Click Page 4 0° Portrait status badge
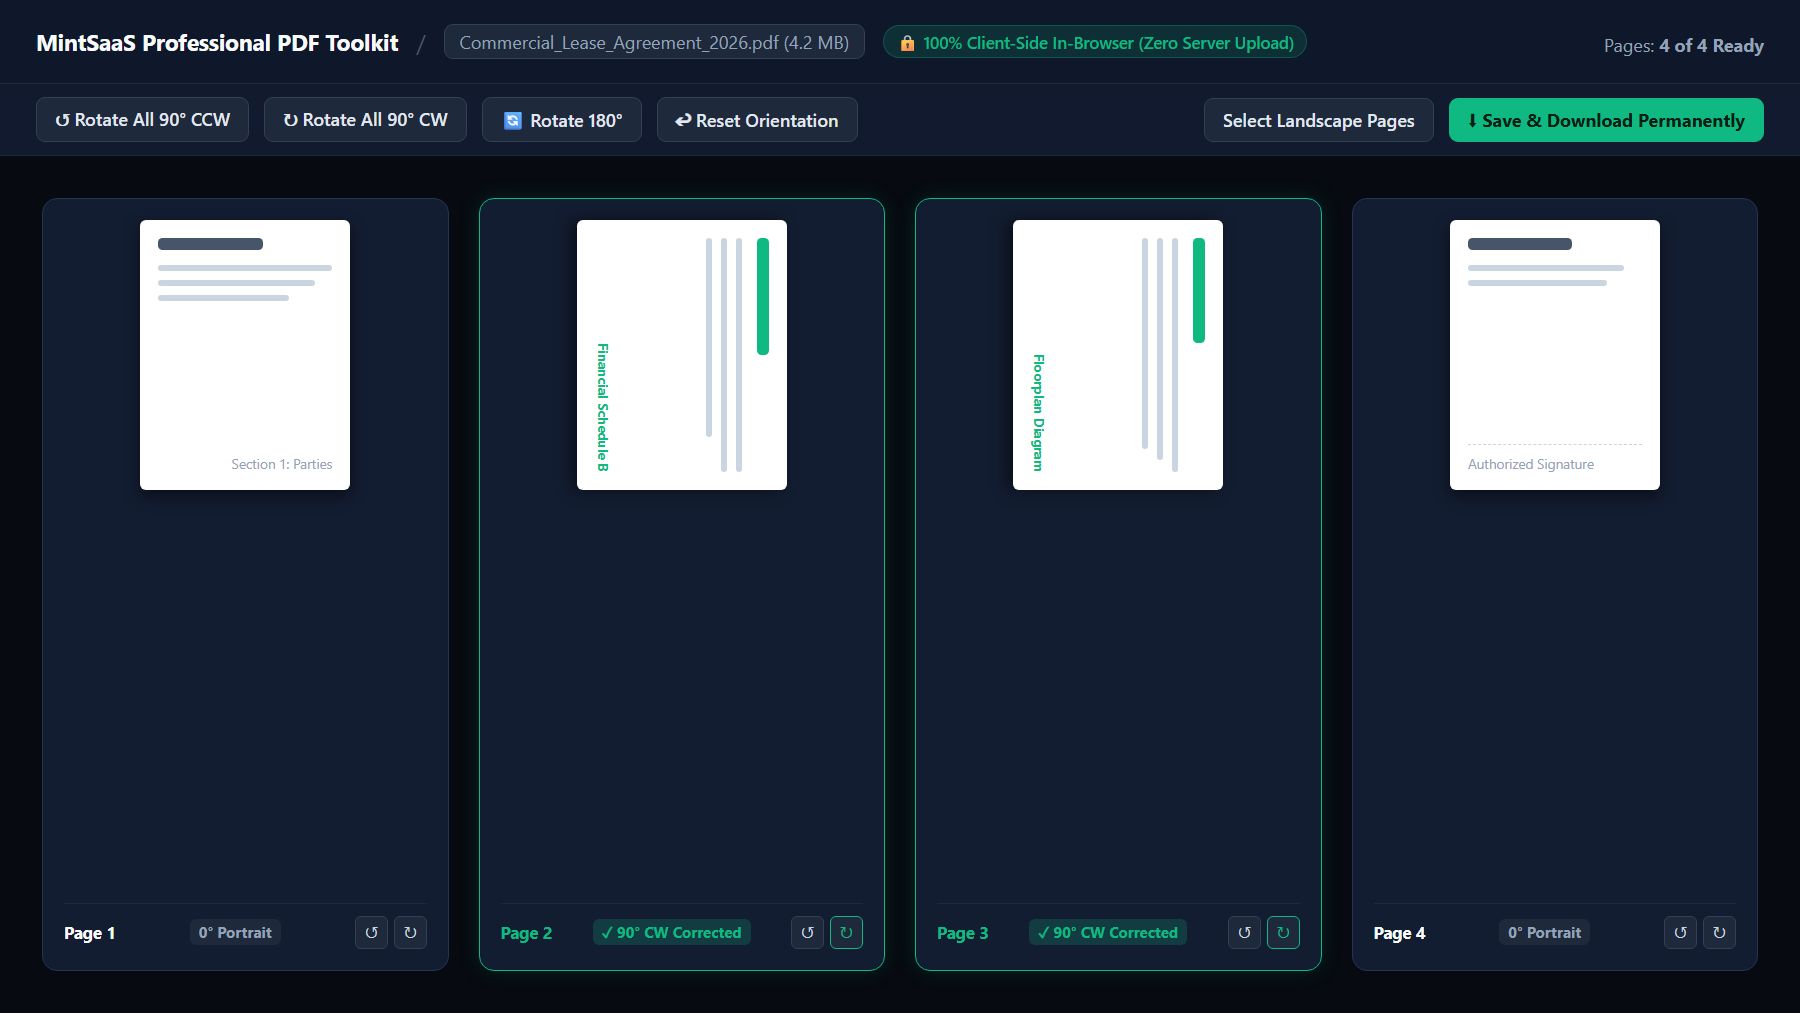Viewport: 1800px width, 1013px height. click(x=1544, y=932)
